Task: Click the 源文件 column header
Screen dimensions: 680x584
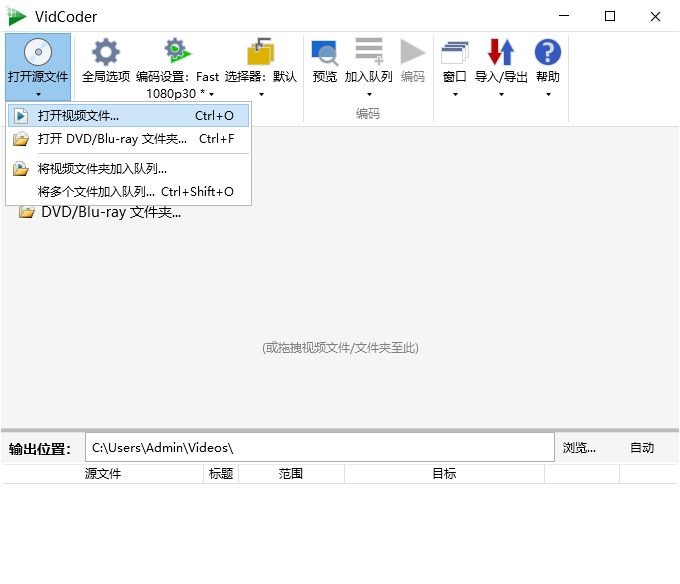Action: pos(103,473)
